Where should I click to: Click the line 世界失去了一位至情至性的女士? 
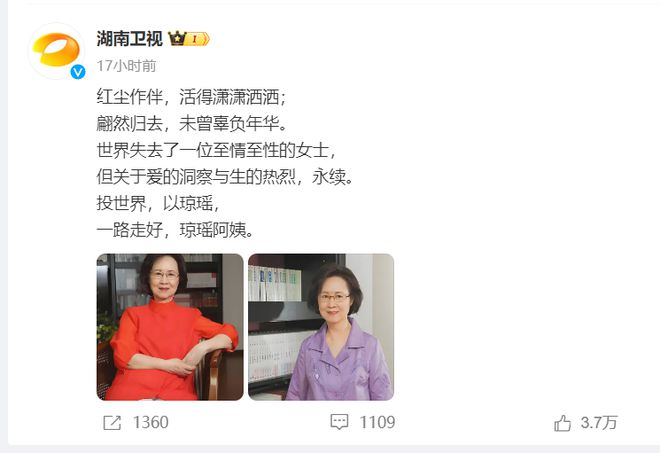click(217, 150)
